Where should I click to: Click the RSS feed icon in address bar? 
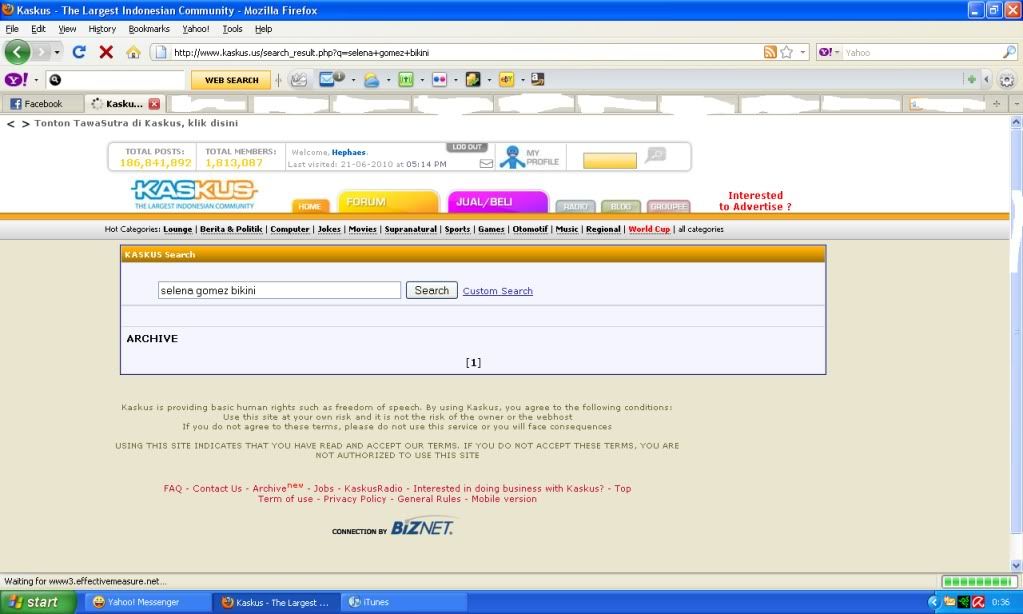point(770,52)
